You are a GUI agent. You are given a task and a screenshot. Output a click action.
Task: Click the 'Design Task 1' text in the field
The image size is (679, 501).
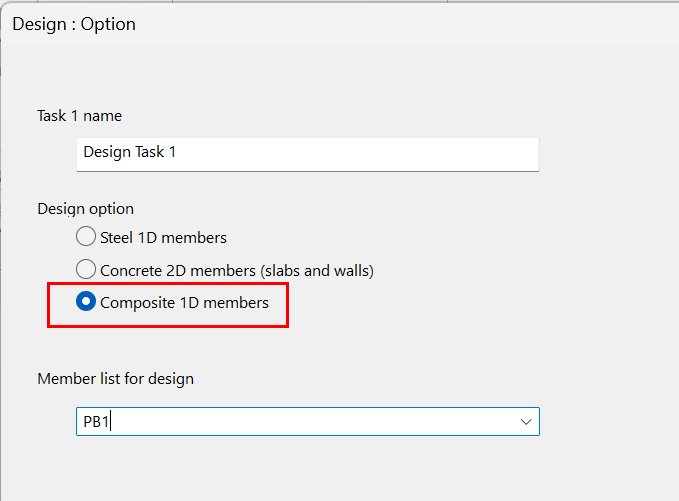129,153
